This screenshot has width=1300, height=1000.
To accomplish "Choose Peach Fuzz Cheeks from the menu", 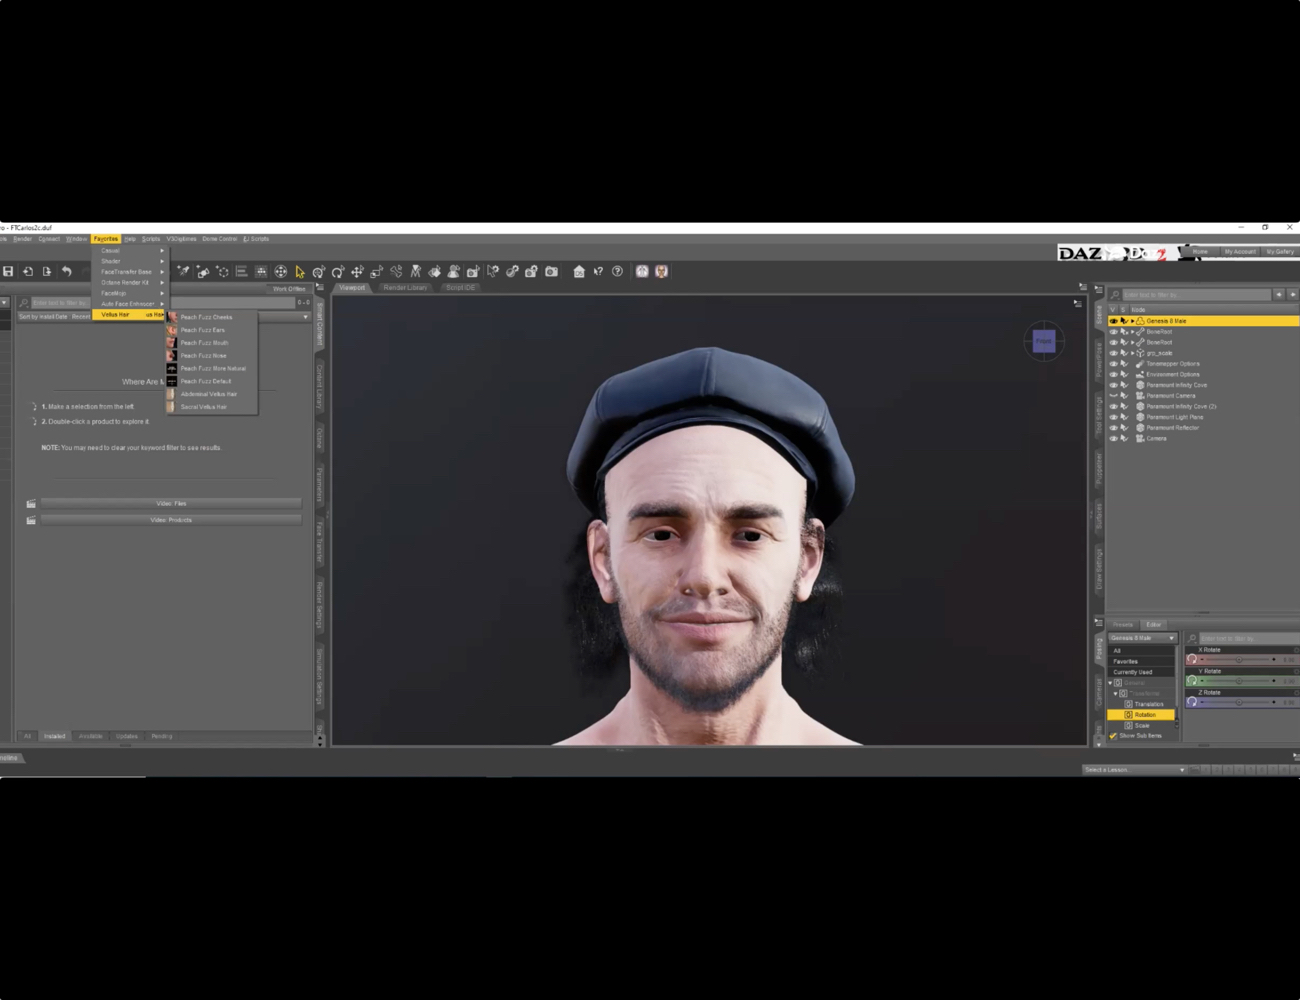I will point(206,317).
